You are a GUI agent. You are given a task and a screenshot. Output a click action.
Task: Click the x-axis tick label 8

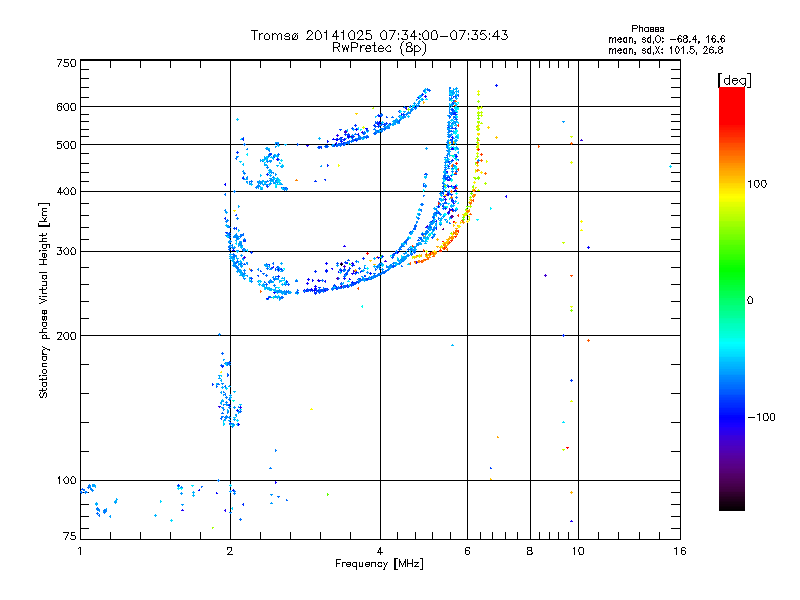530,551
